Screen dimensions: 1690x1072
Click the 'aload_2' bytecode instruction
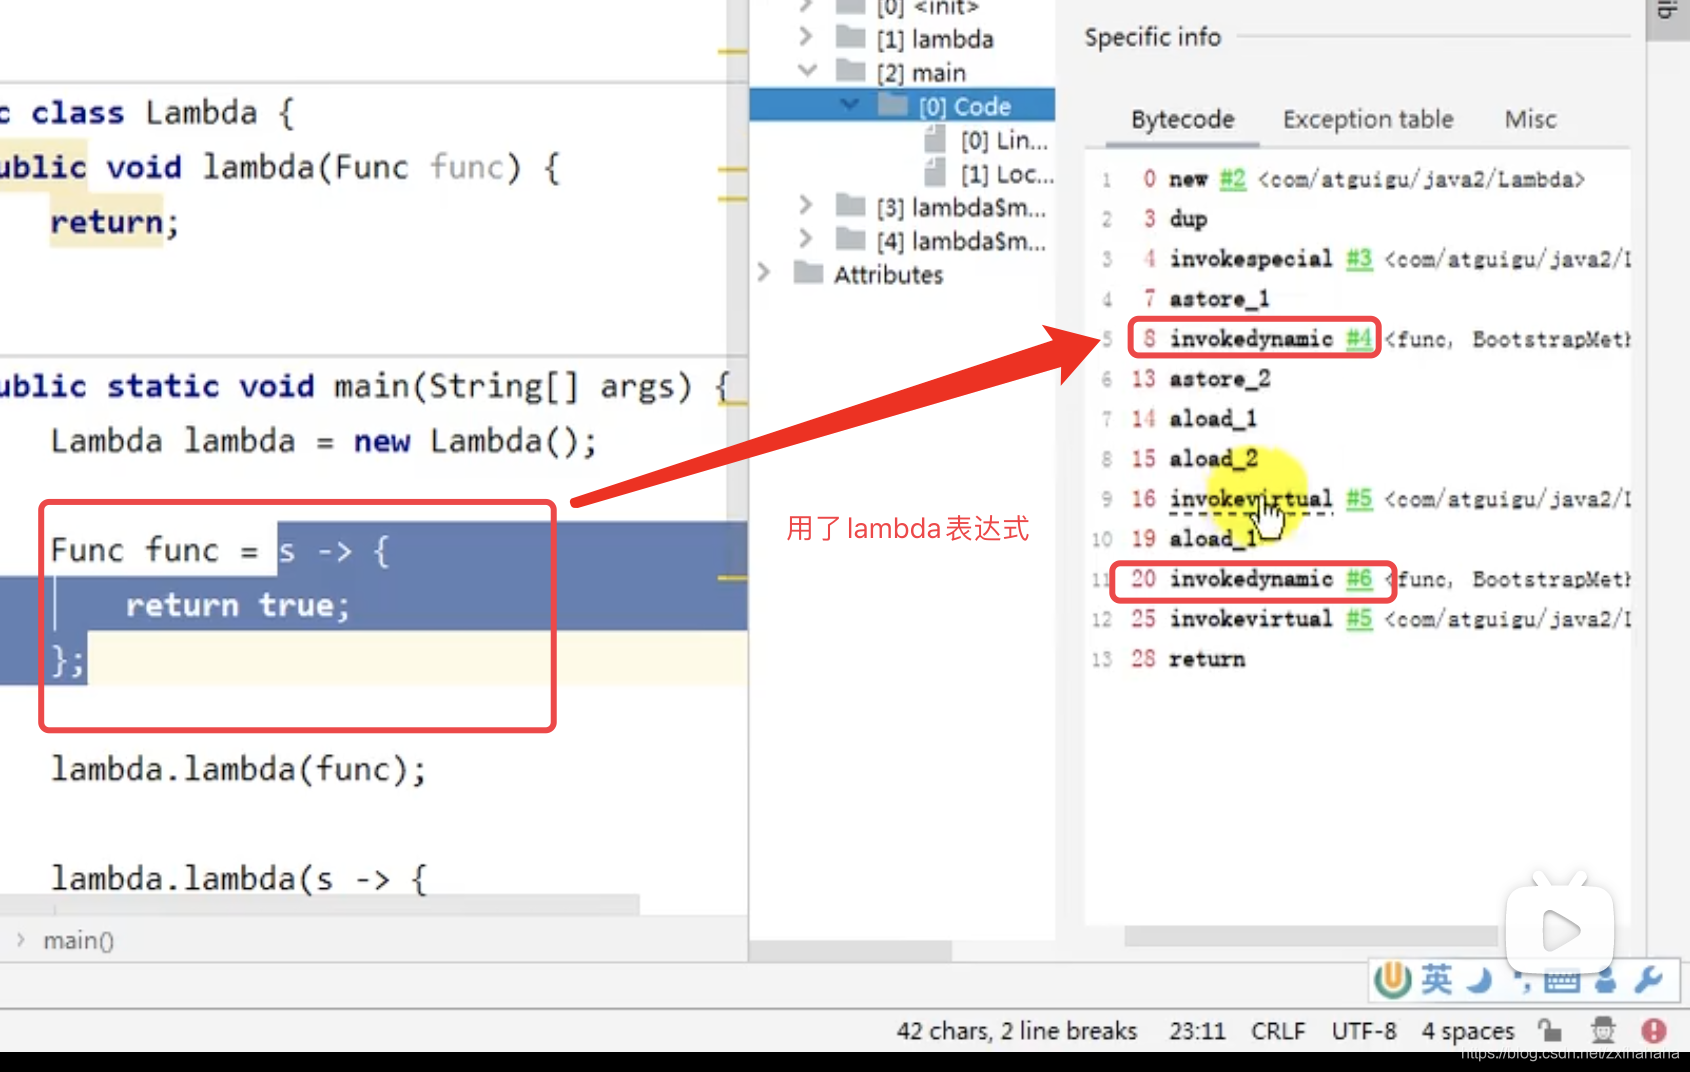click(x=1213, y=459)
